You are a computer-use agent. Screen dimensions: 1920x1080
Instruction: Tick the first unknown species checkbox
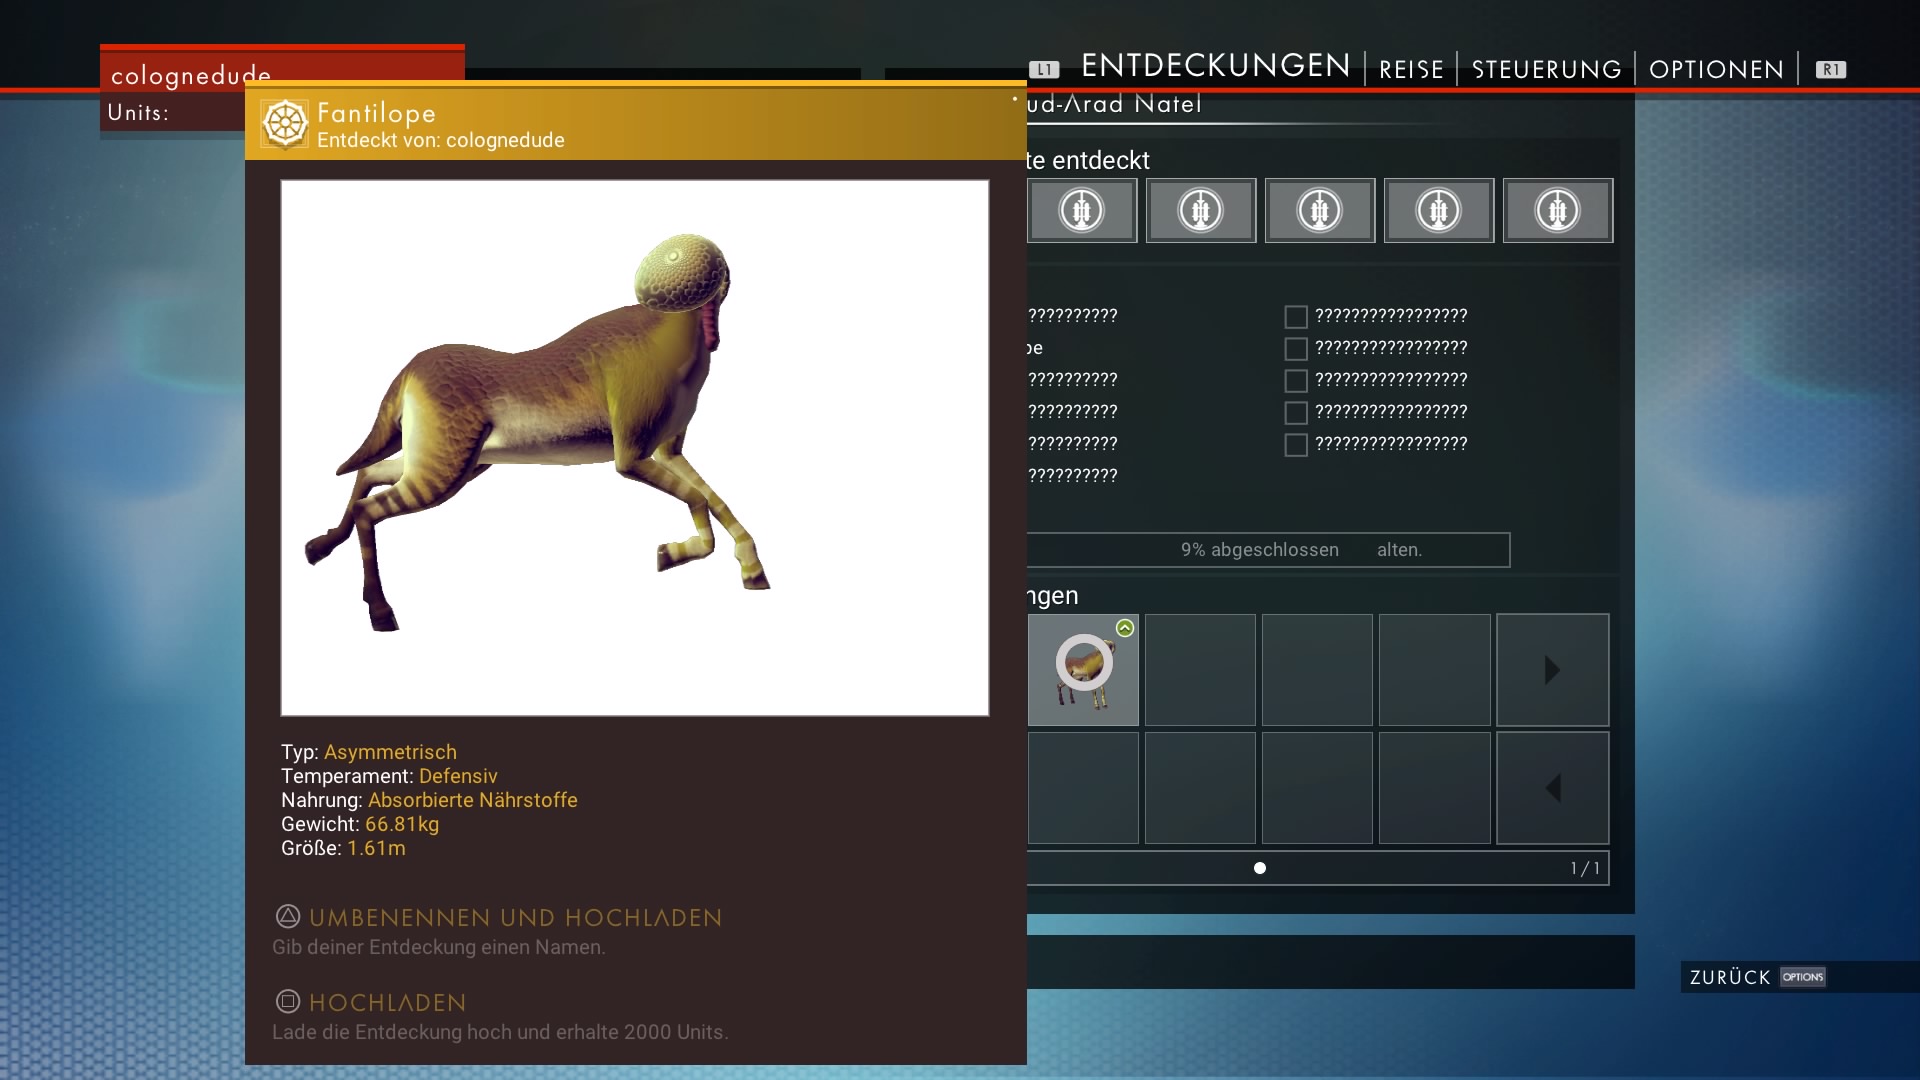click(x=1296, y=317)
